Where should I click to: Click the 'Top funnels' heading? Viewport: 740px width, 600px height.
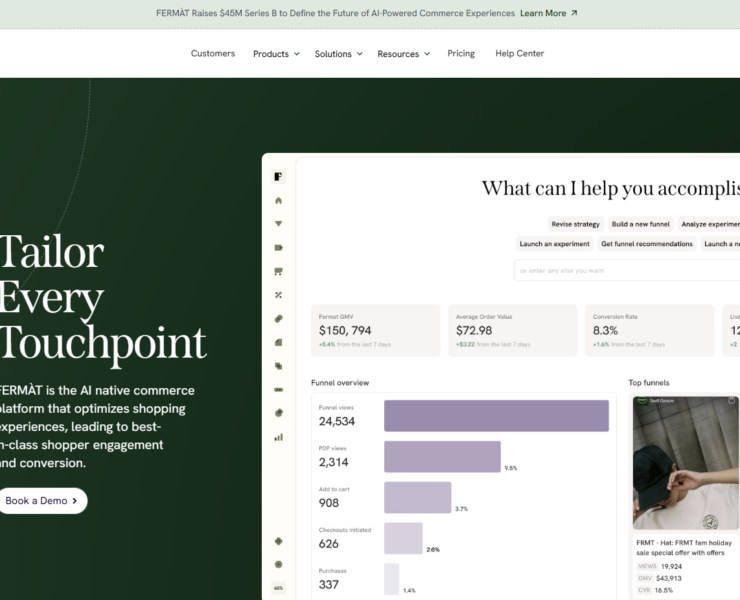(649, 383)
